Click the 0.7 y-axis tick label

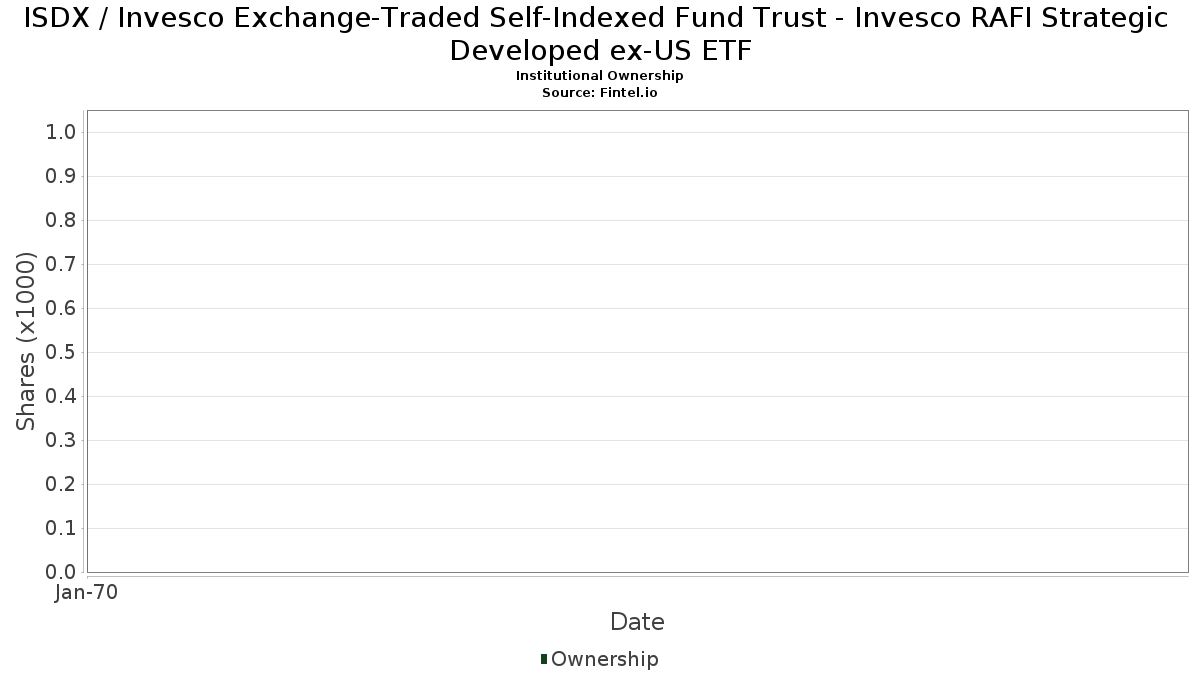click(x=62, y=265)
